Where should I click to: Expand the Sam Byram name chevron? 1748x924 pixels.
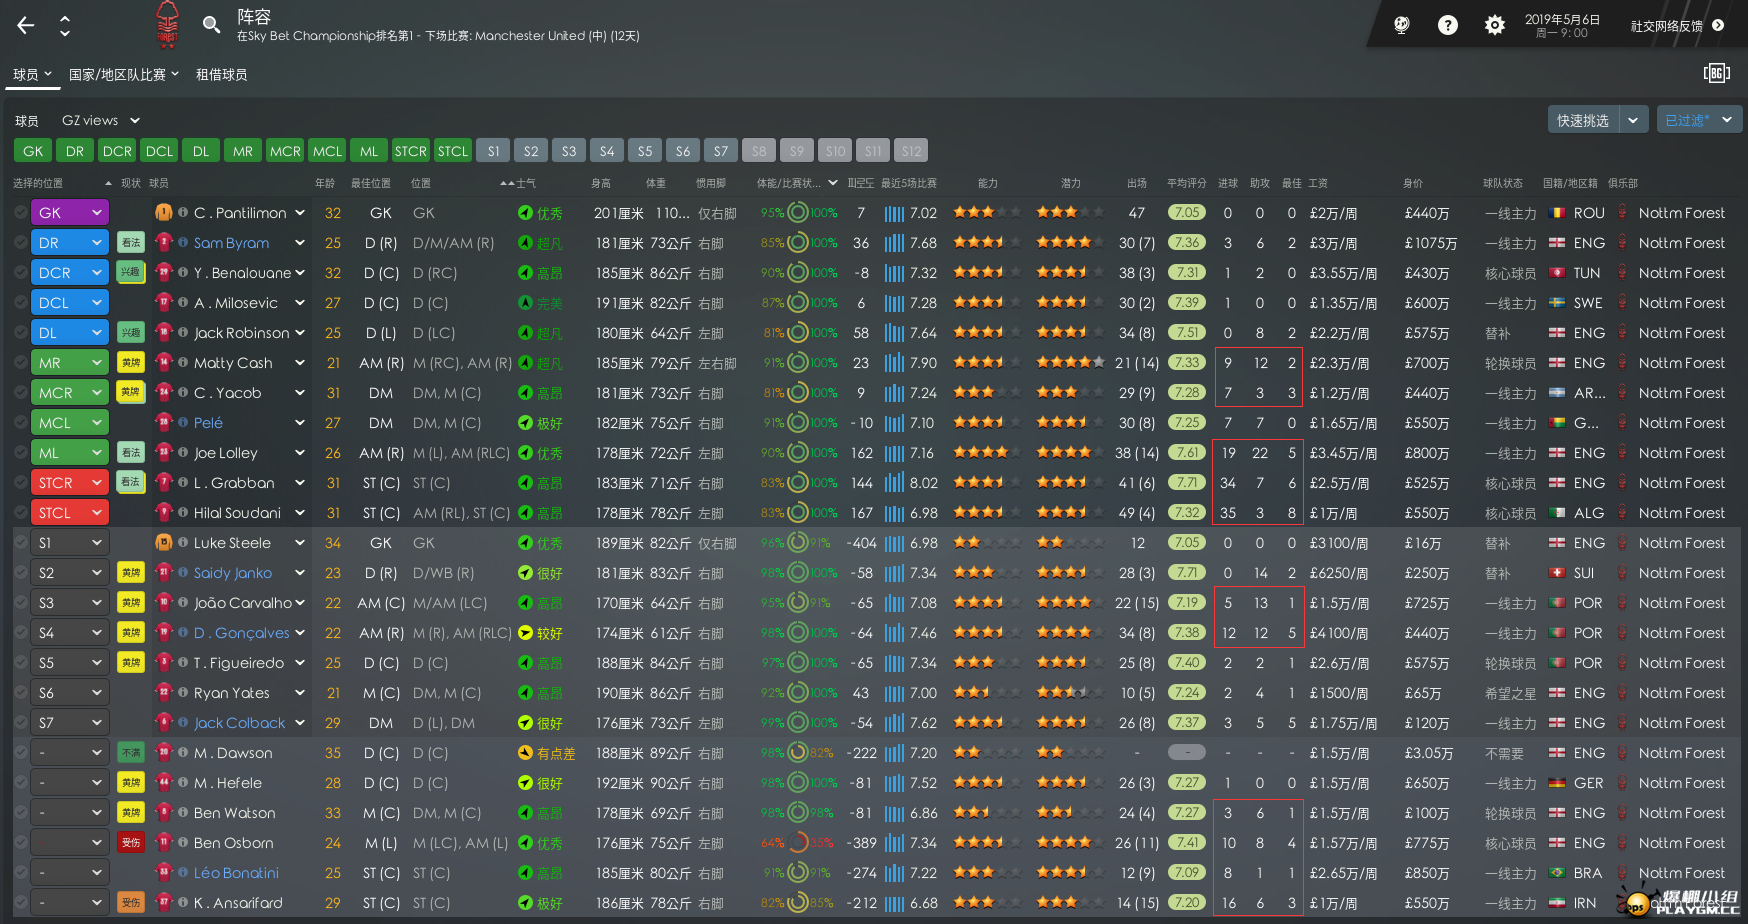tap(299, 243)
